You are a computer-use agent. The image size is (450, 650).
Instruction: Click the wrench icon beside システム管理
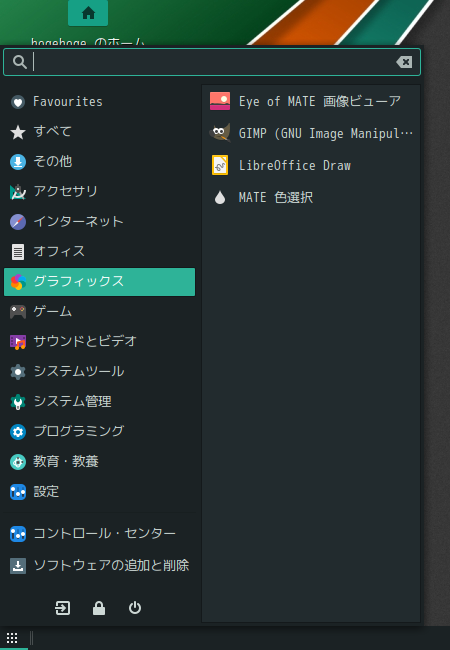[x=18, y=402]
